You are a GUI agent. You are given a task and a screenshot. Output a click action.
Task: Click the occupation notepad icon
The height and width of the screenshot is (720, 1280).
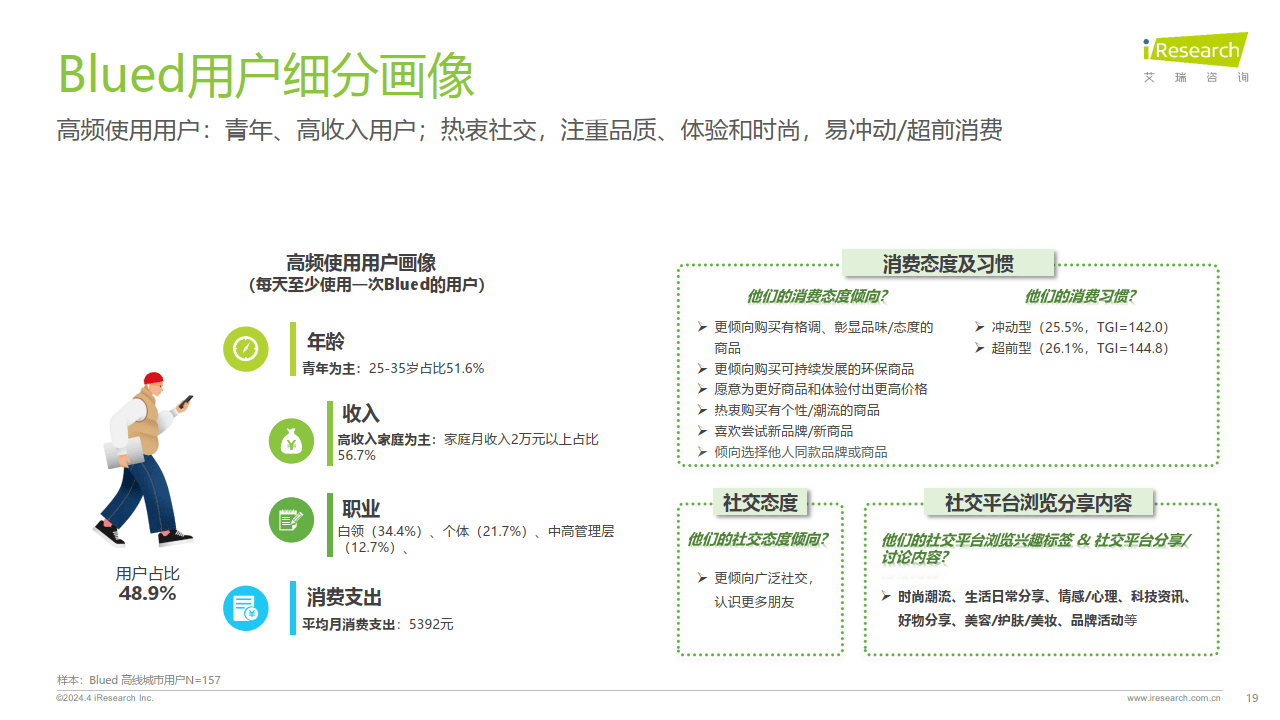pyautogui.click(x=292, y=520)
